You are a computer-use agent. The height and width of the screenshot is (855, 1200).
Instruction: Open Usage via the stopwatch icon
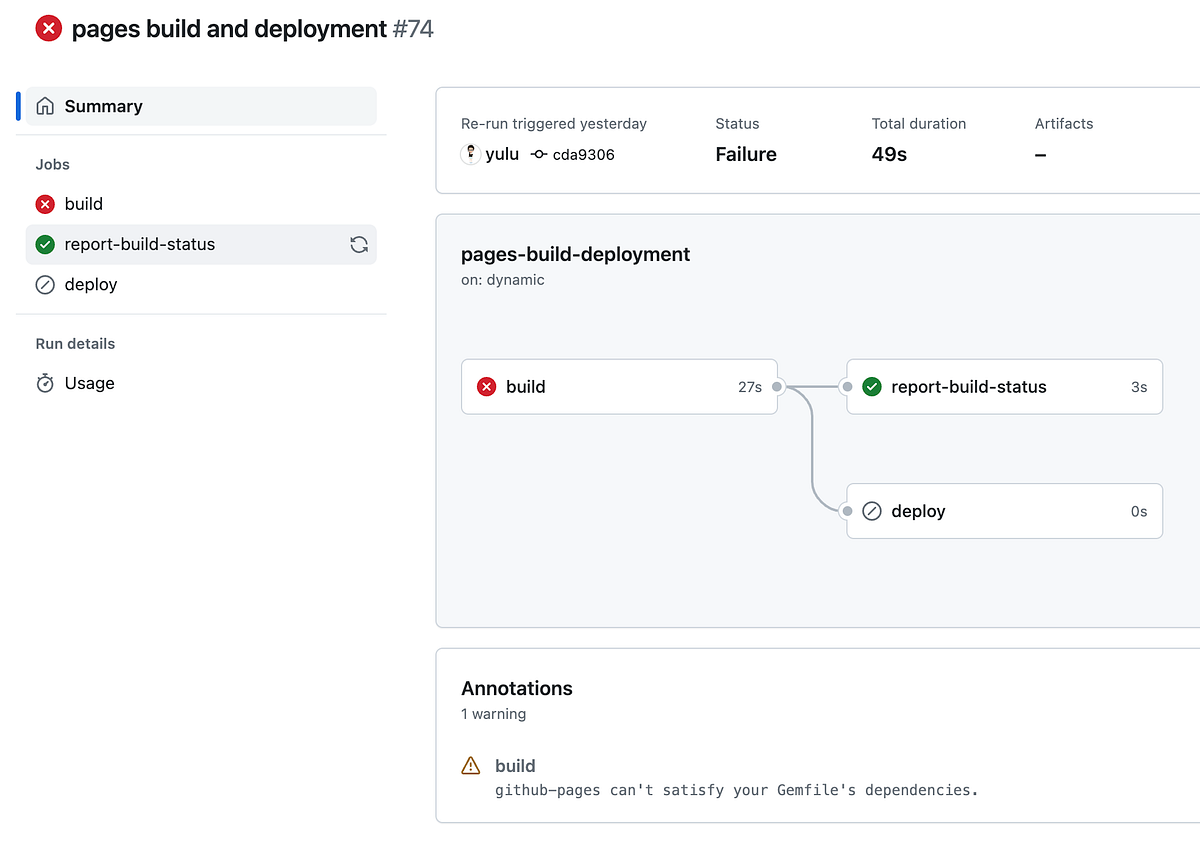(44, 383)
